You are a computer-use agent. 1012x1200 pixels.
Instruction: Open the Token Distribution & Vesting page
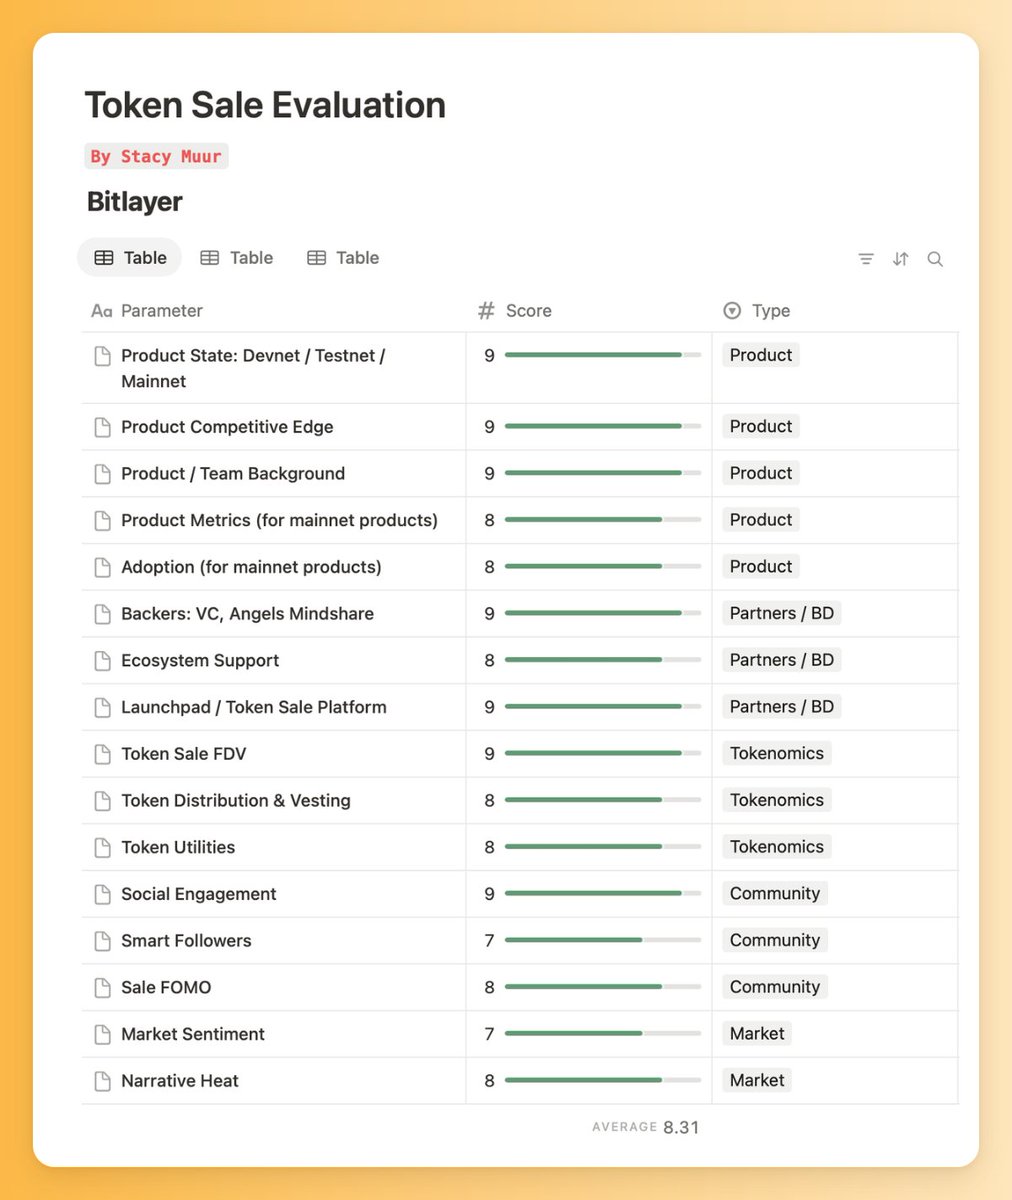[236, 801]
